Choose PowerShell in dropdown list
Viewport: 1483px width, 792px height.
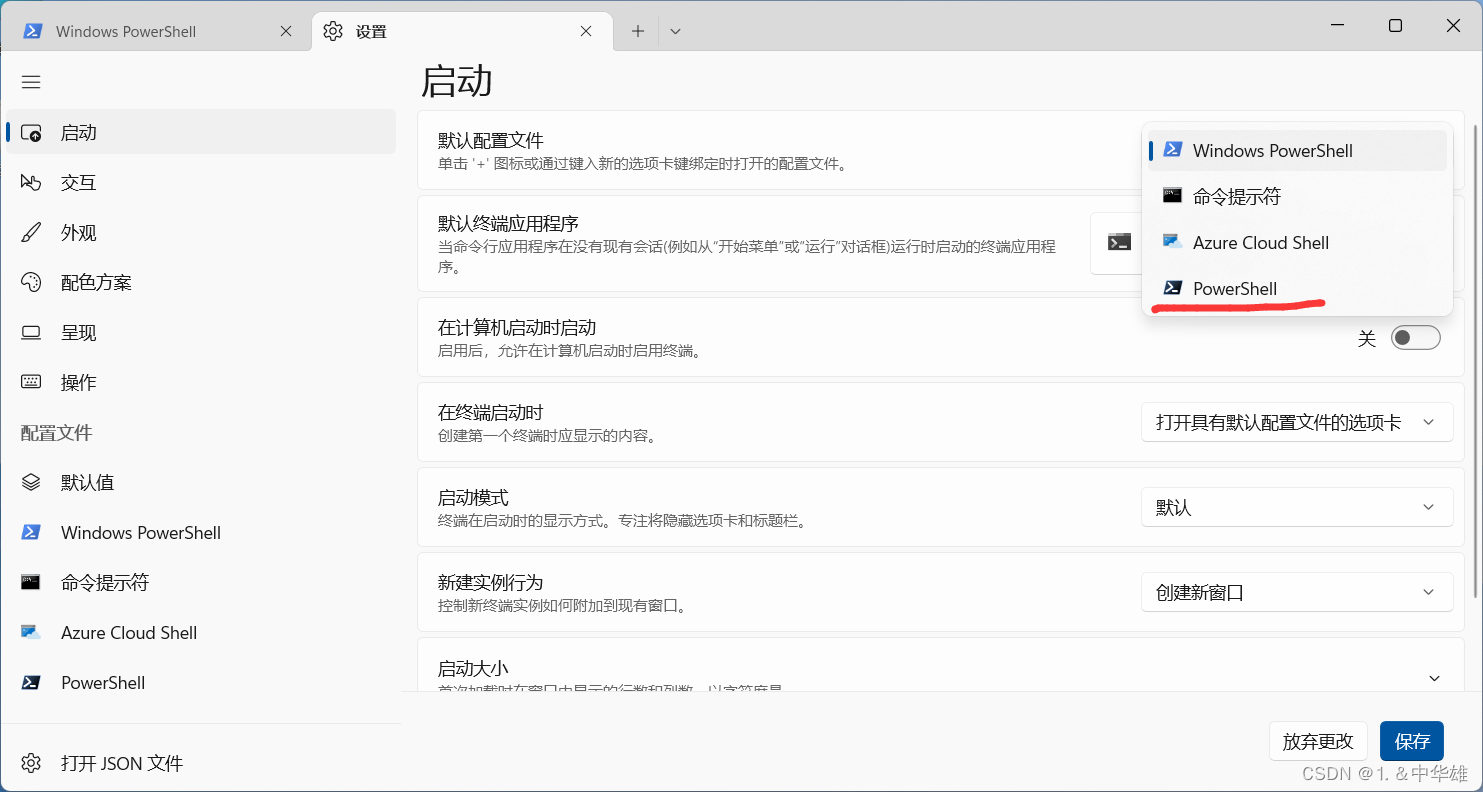coord(1297,288)
